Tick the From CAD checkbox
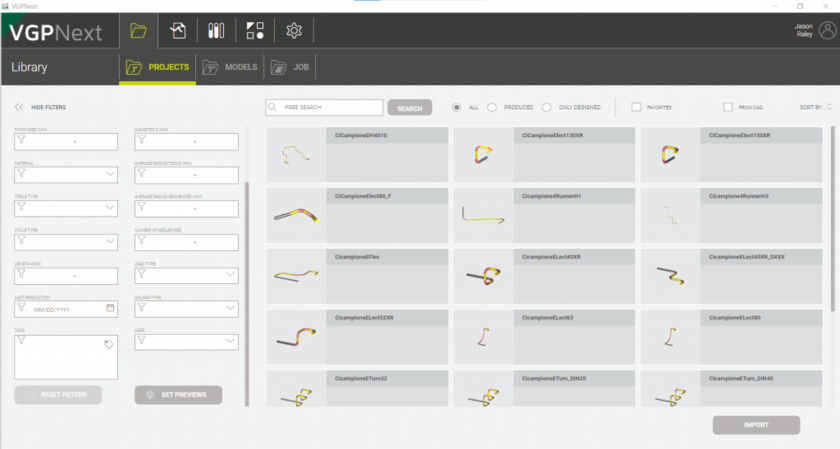840x449 pixels. point(728,107)
